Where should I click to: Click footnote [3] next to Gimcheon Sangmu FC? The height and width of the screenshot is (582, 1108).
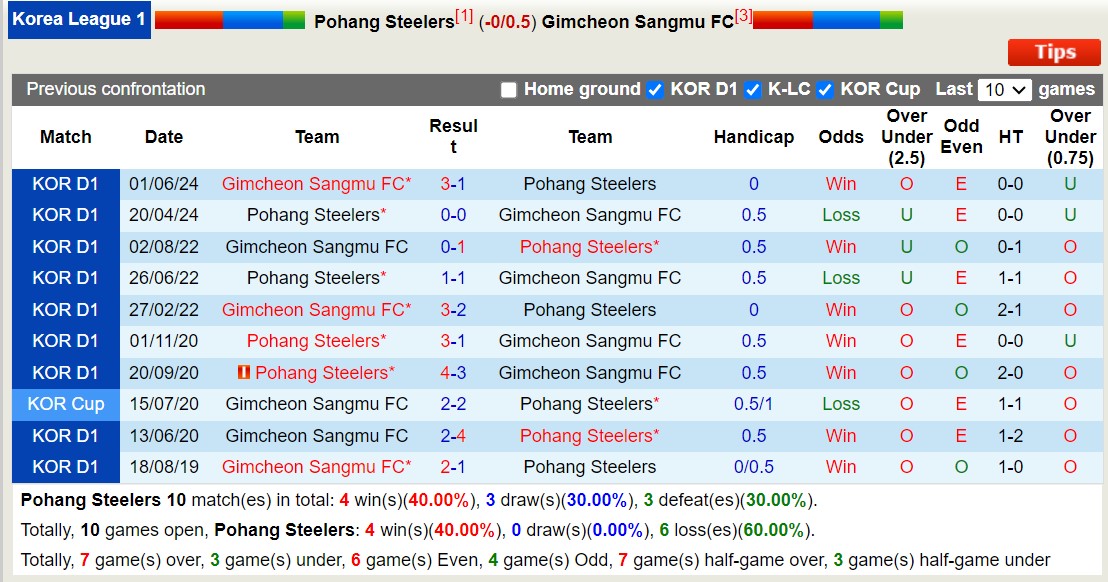[x=742, y=14]
